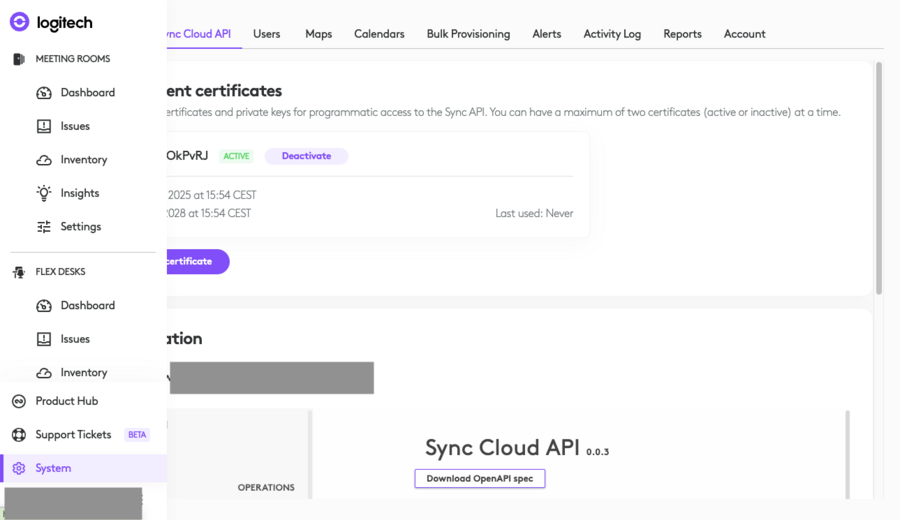900x520 pixels.
Task: Open the Maps tab
Action: pyautogui.click(x=319, y=34)
